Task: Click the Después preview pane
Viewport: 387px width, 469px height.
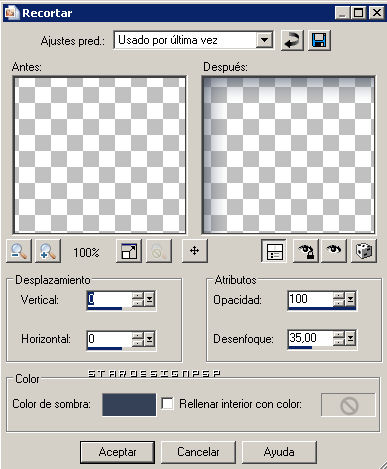Action: pyautogui.click(x=288, y=155)
